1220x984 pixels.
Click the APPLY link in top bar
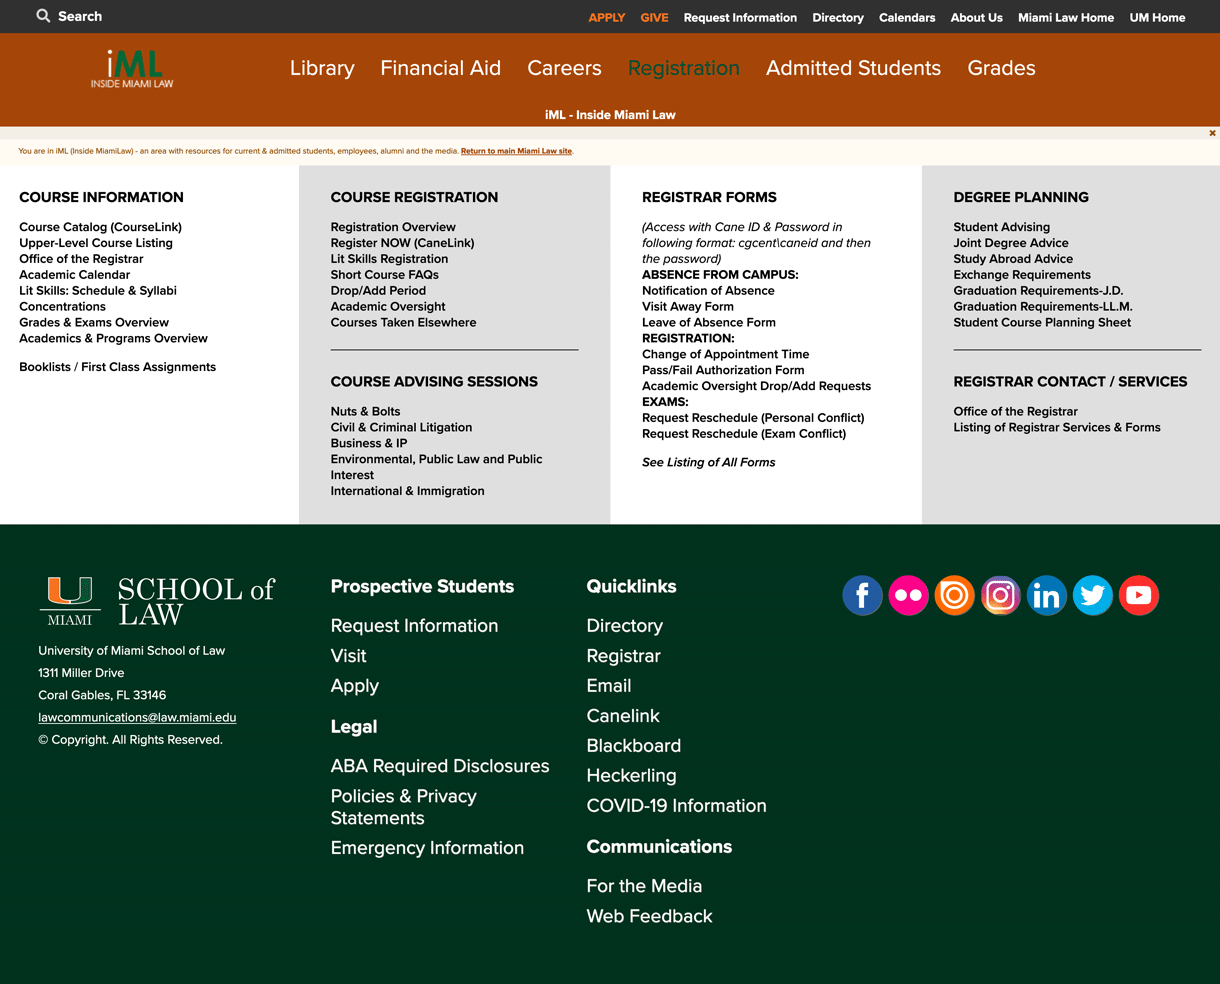pos(606,17)
